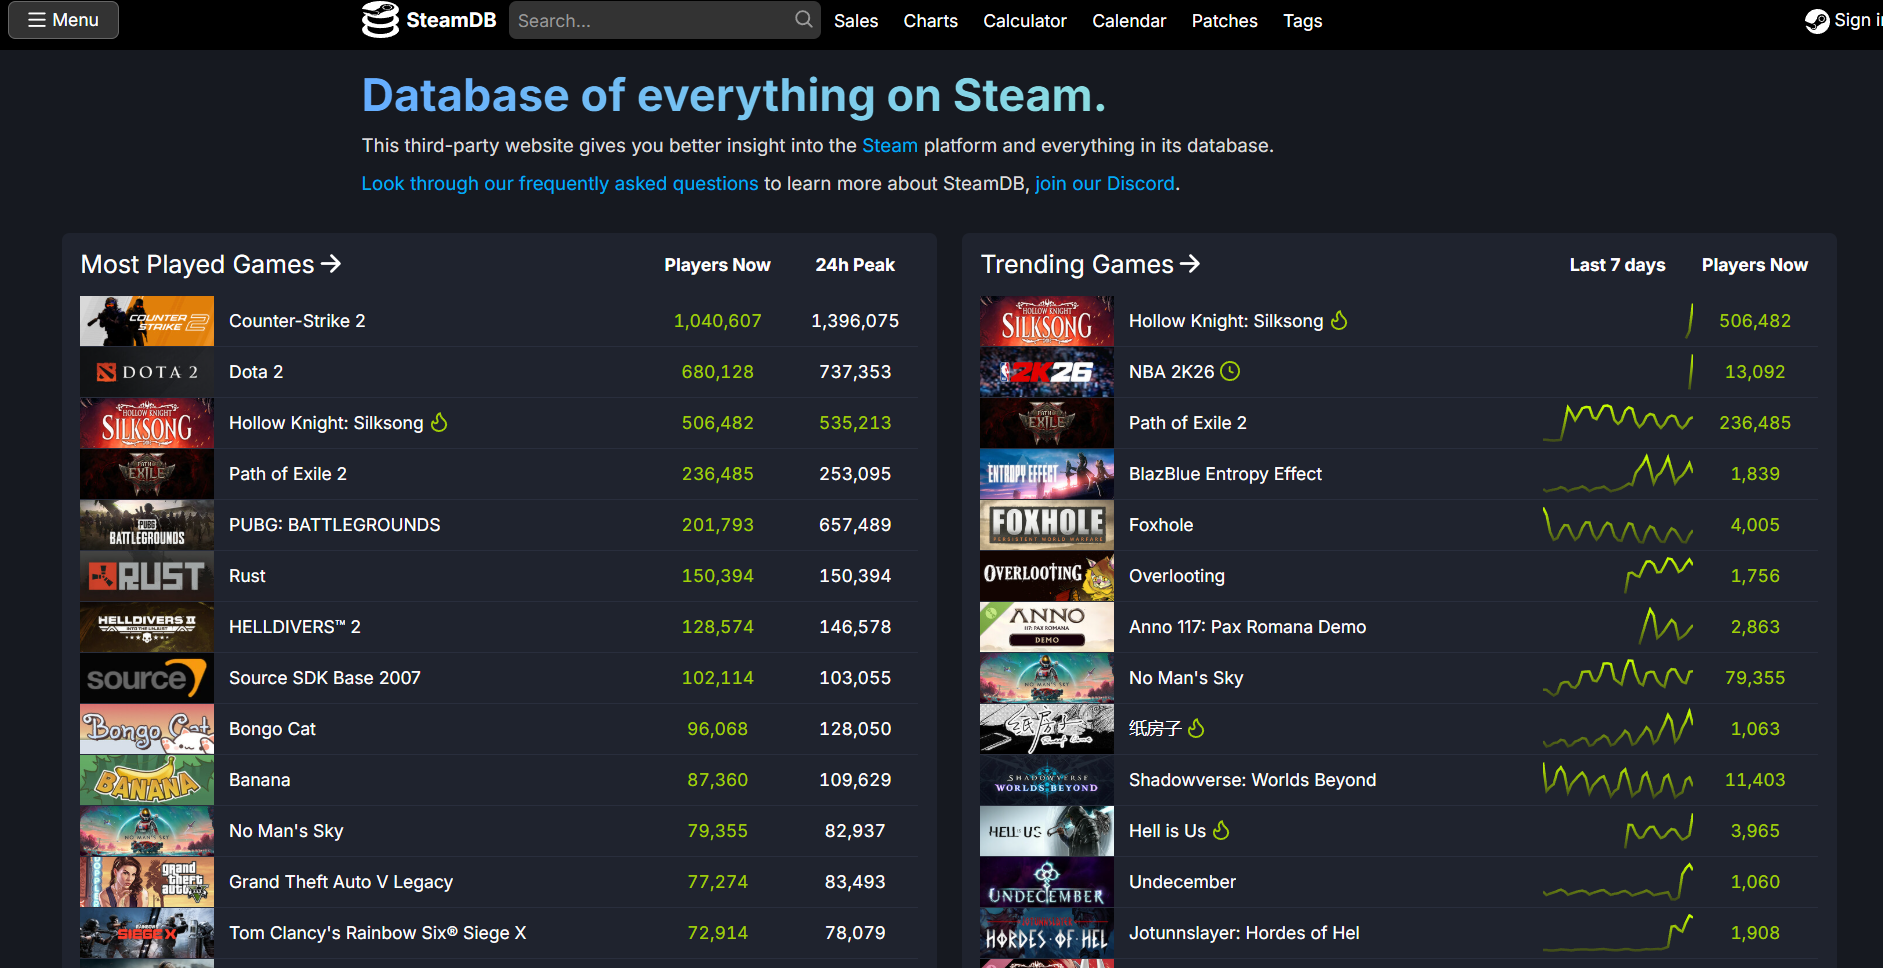Click clock icon beside NBA 2K26

click(1230, 371)
